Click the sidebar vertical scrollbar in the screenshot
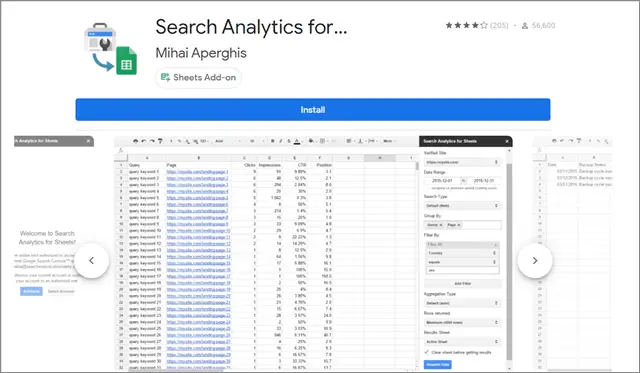640x373 pixels. tap(509, 261)
